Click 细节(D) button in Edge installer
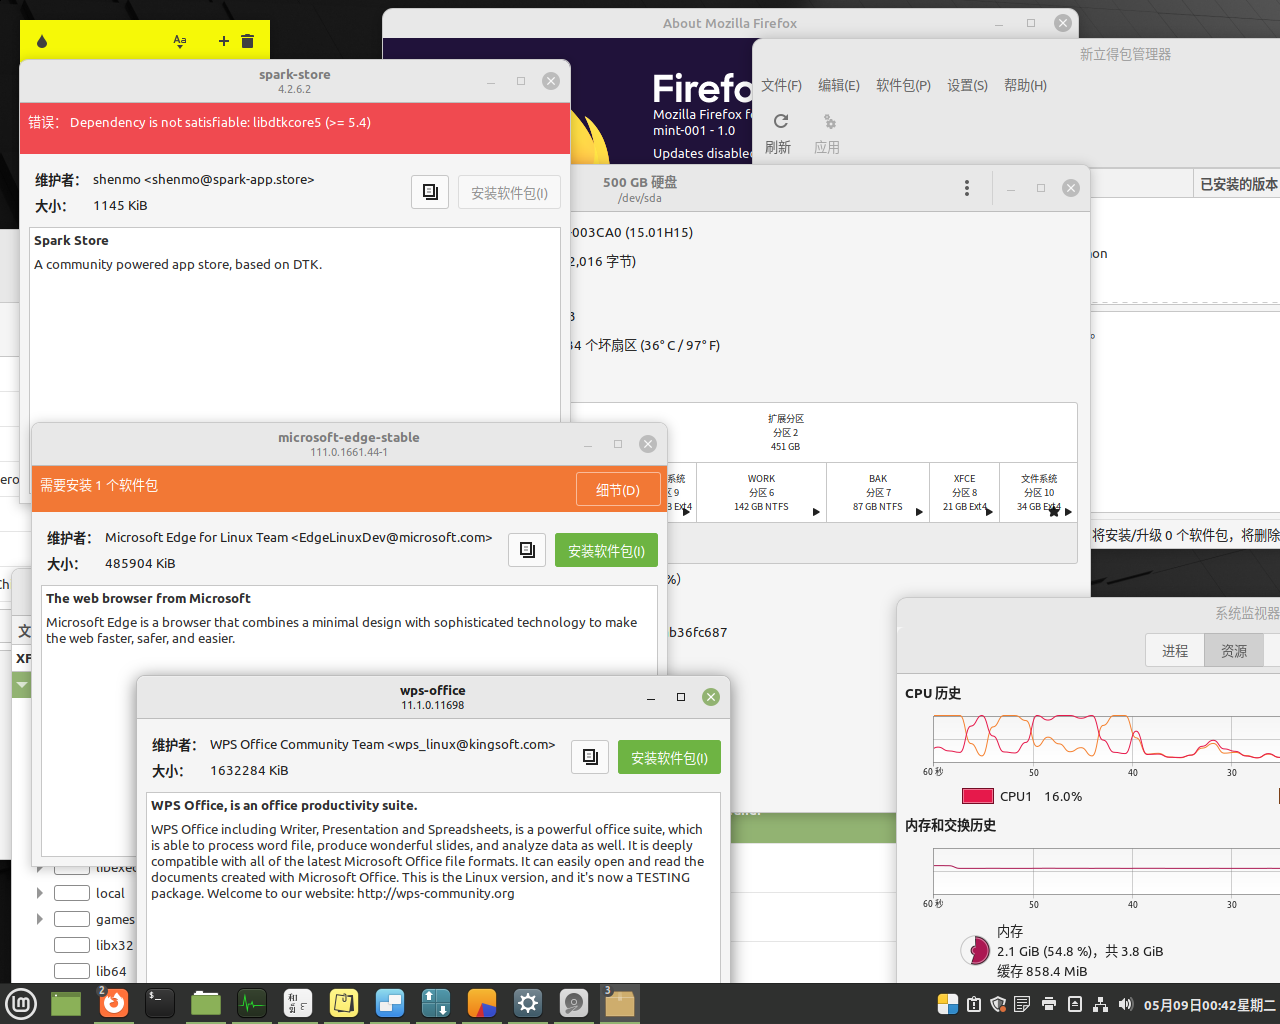The image size is (1280, 1024). click(x=618, y=489)
